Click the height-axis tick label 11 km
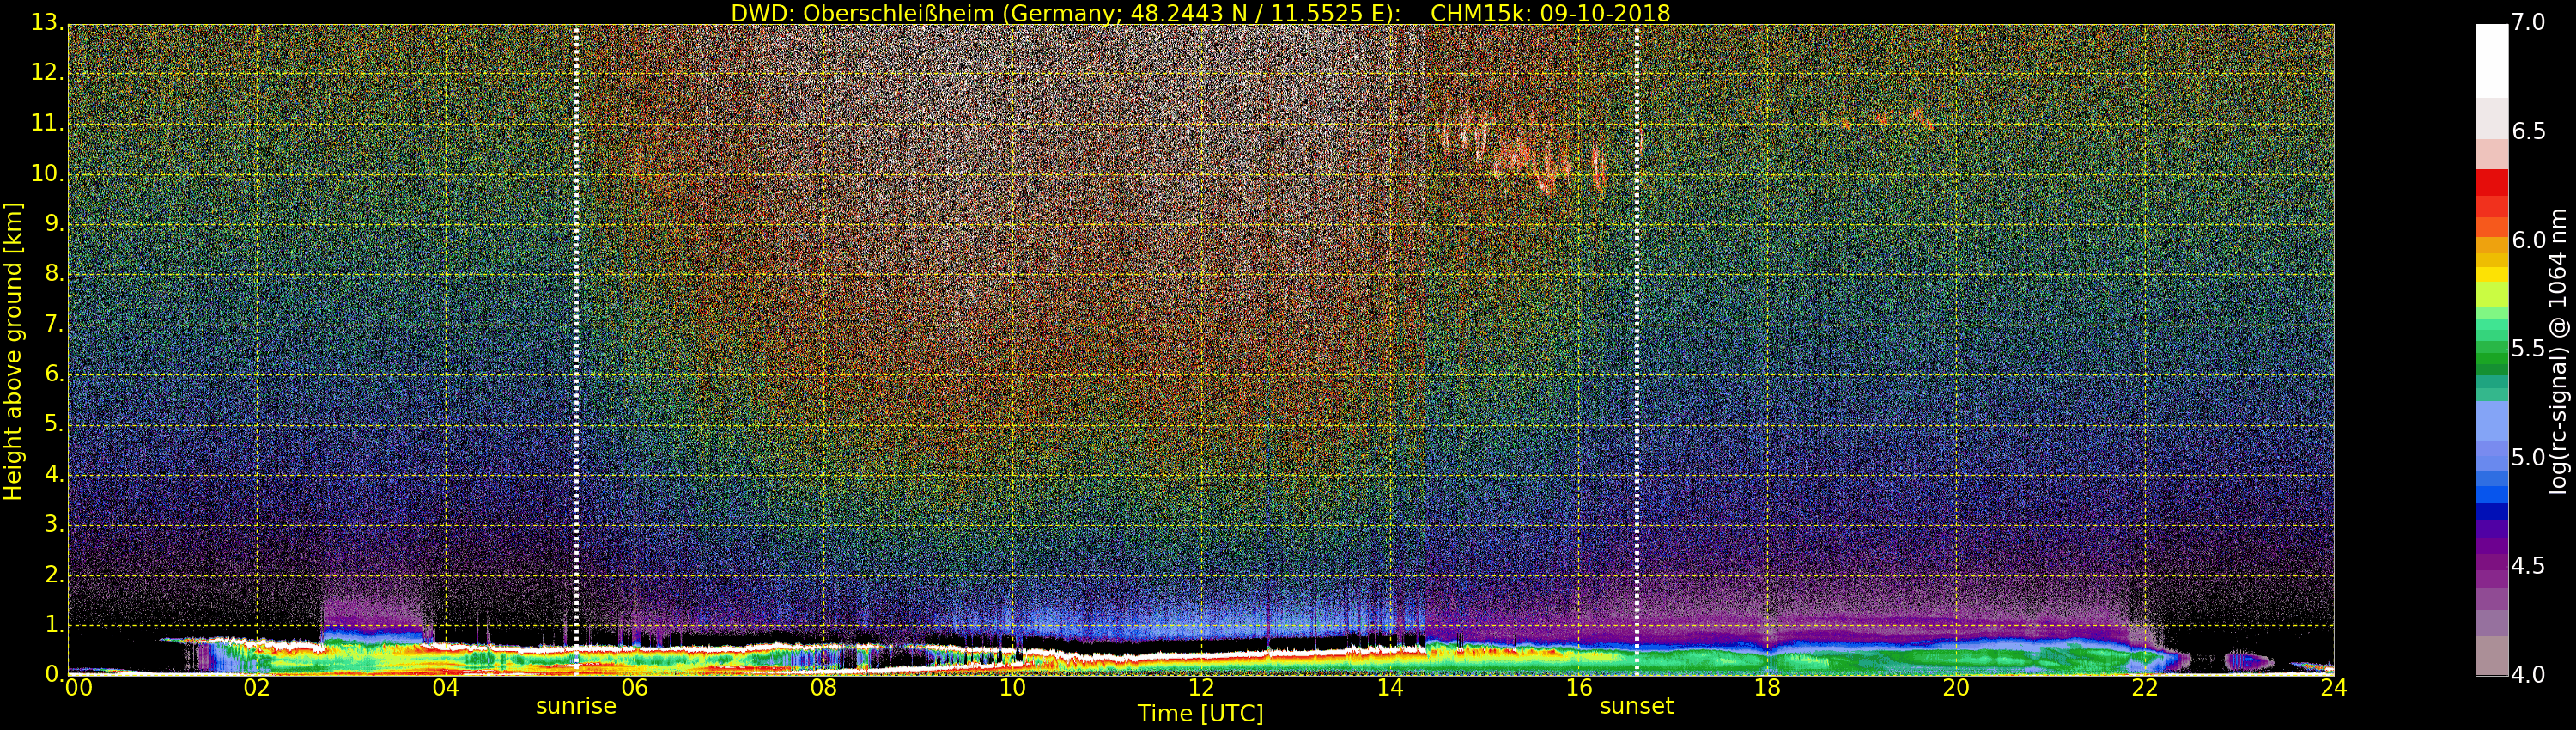This screenshot has height=730, width=2576. (48, 123)
